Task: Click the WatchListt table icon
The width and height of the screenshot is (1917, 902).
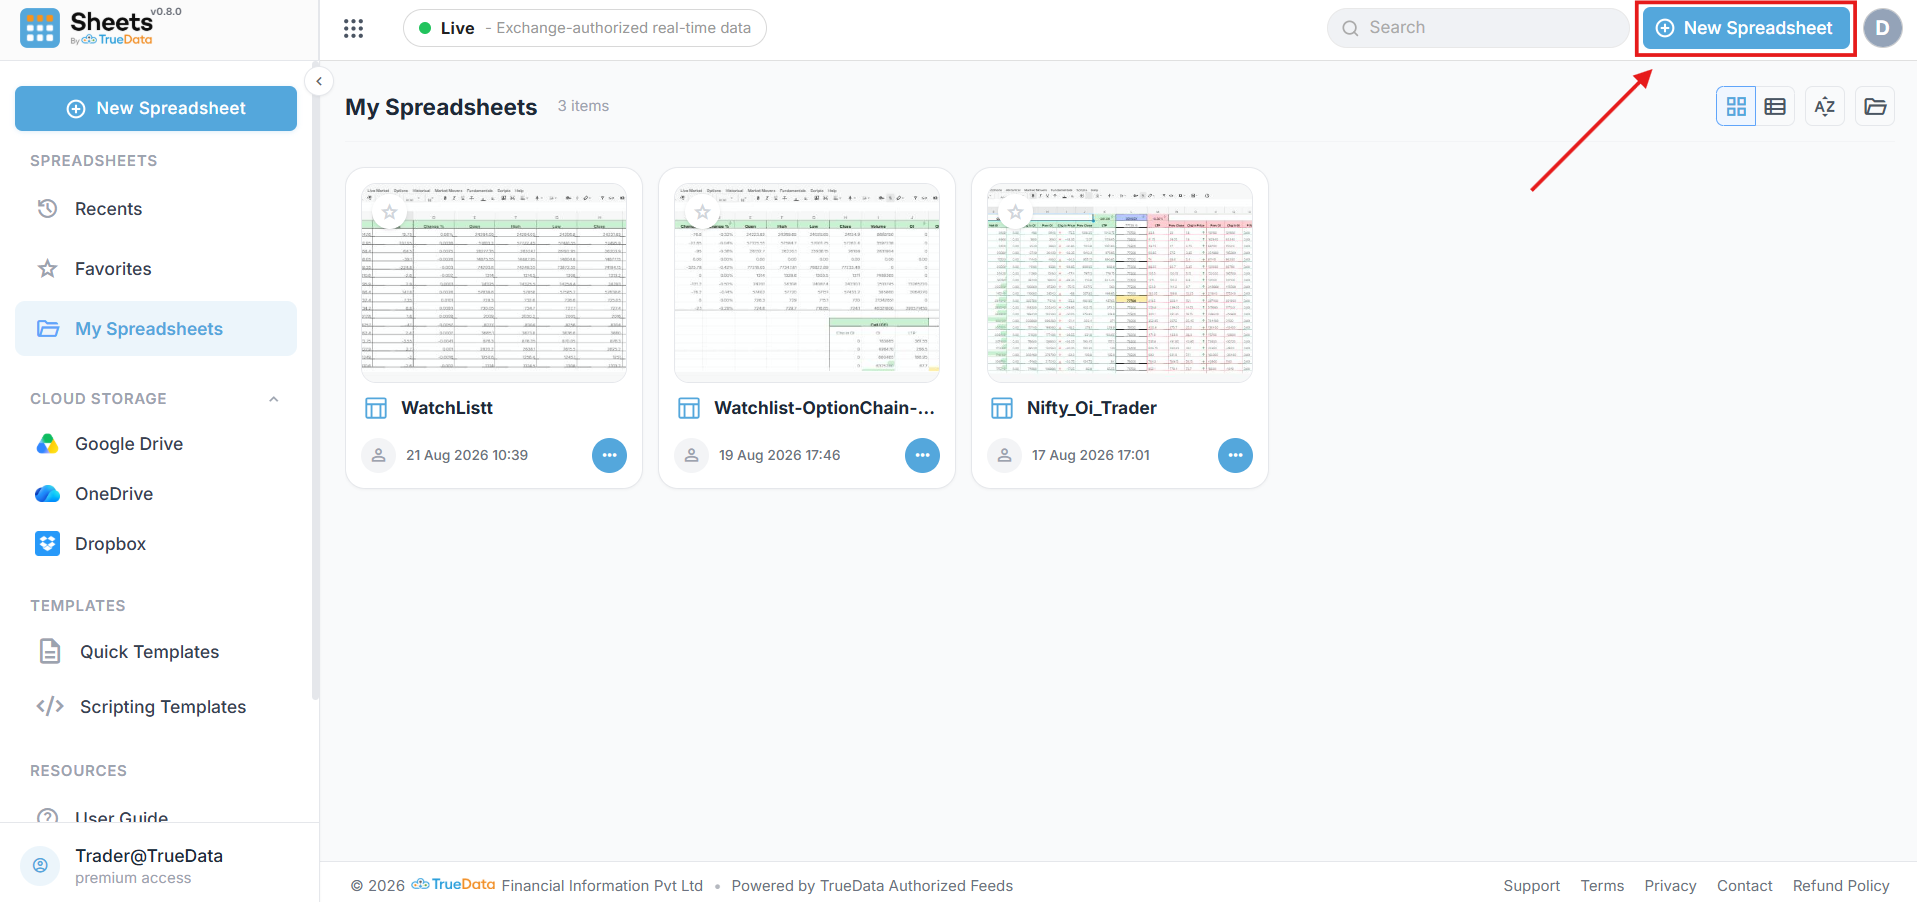Action: point(376,408)
